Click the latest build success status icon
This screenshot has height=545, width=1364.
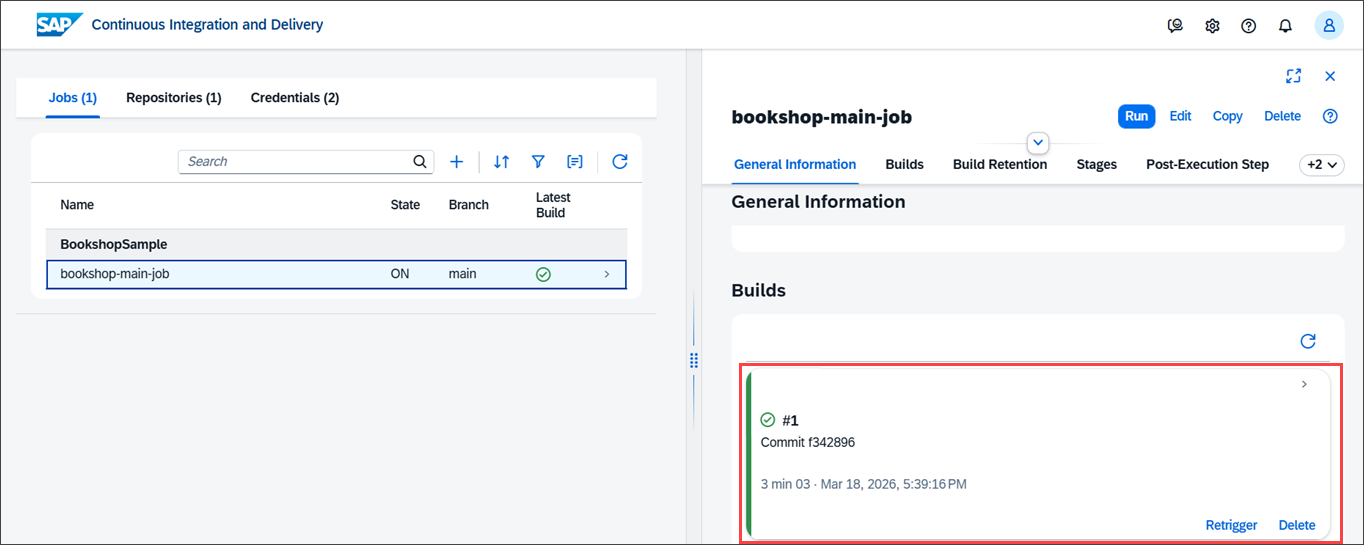tap(543, 274)
